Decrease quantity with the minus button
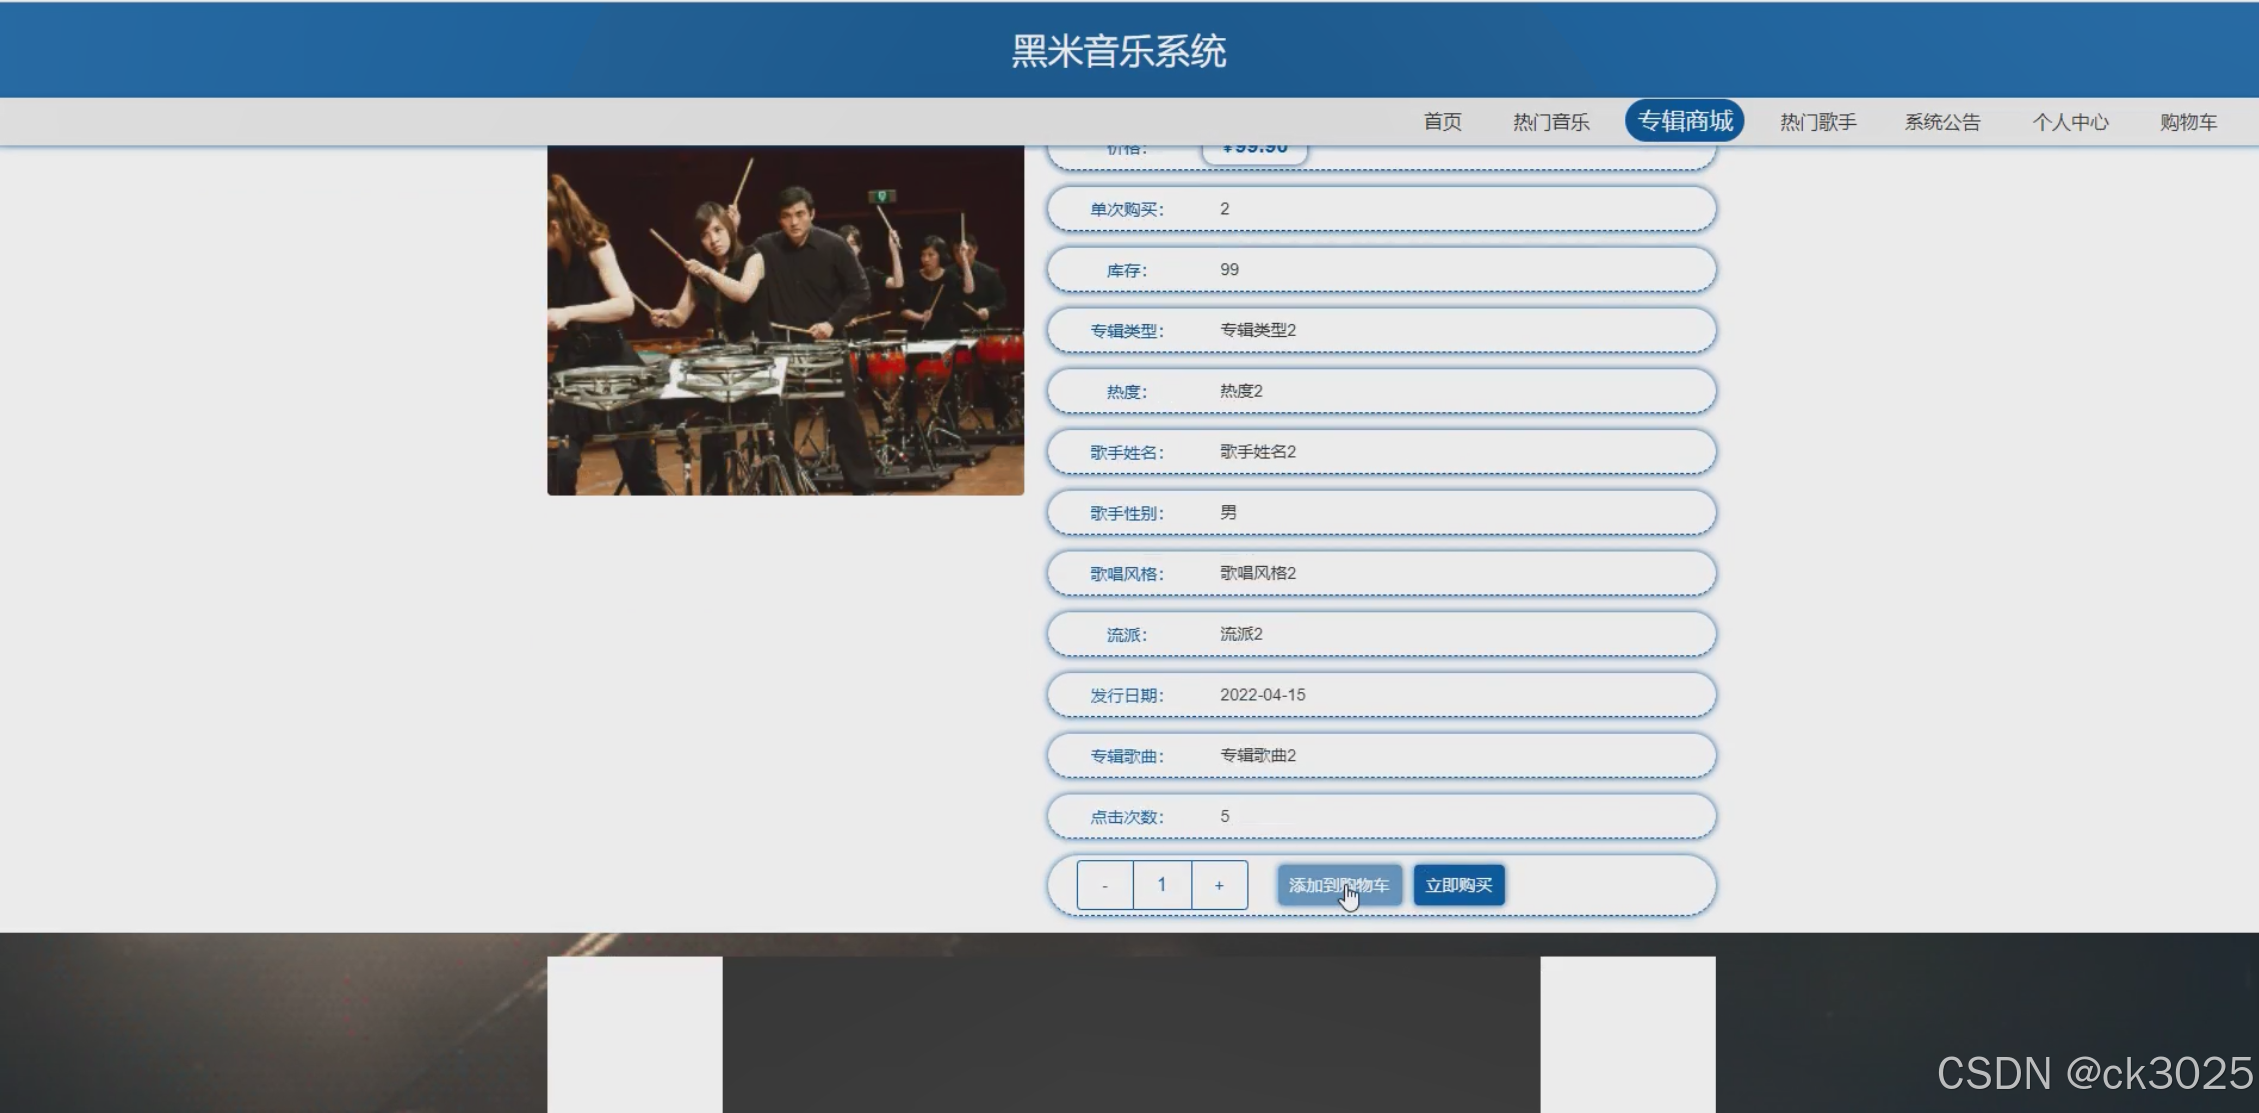This screenshot has height=1113, width=2259. click(x=1105, y=885)
